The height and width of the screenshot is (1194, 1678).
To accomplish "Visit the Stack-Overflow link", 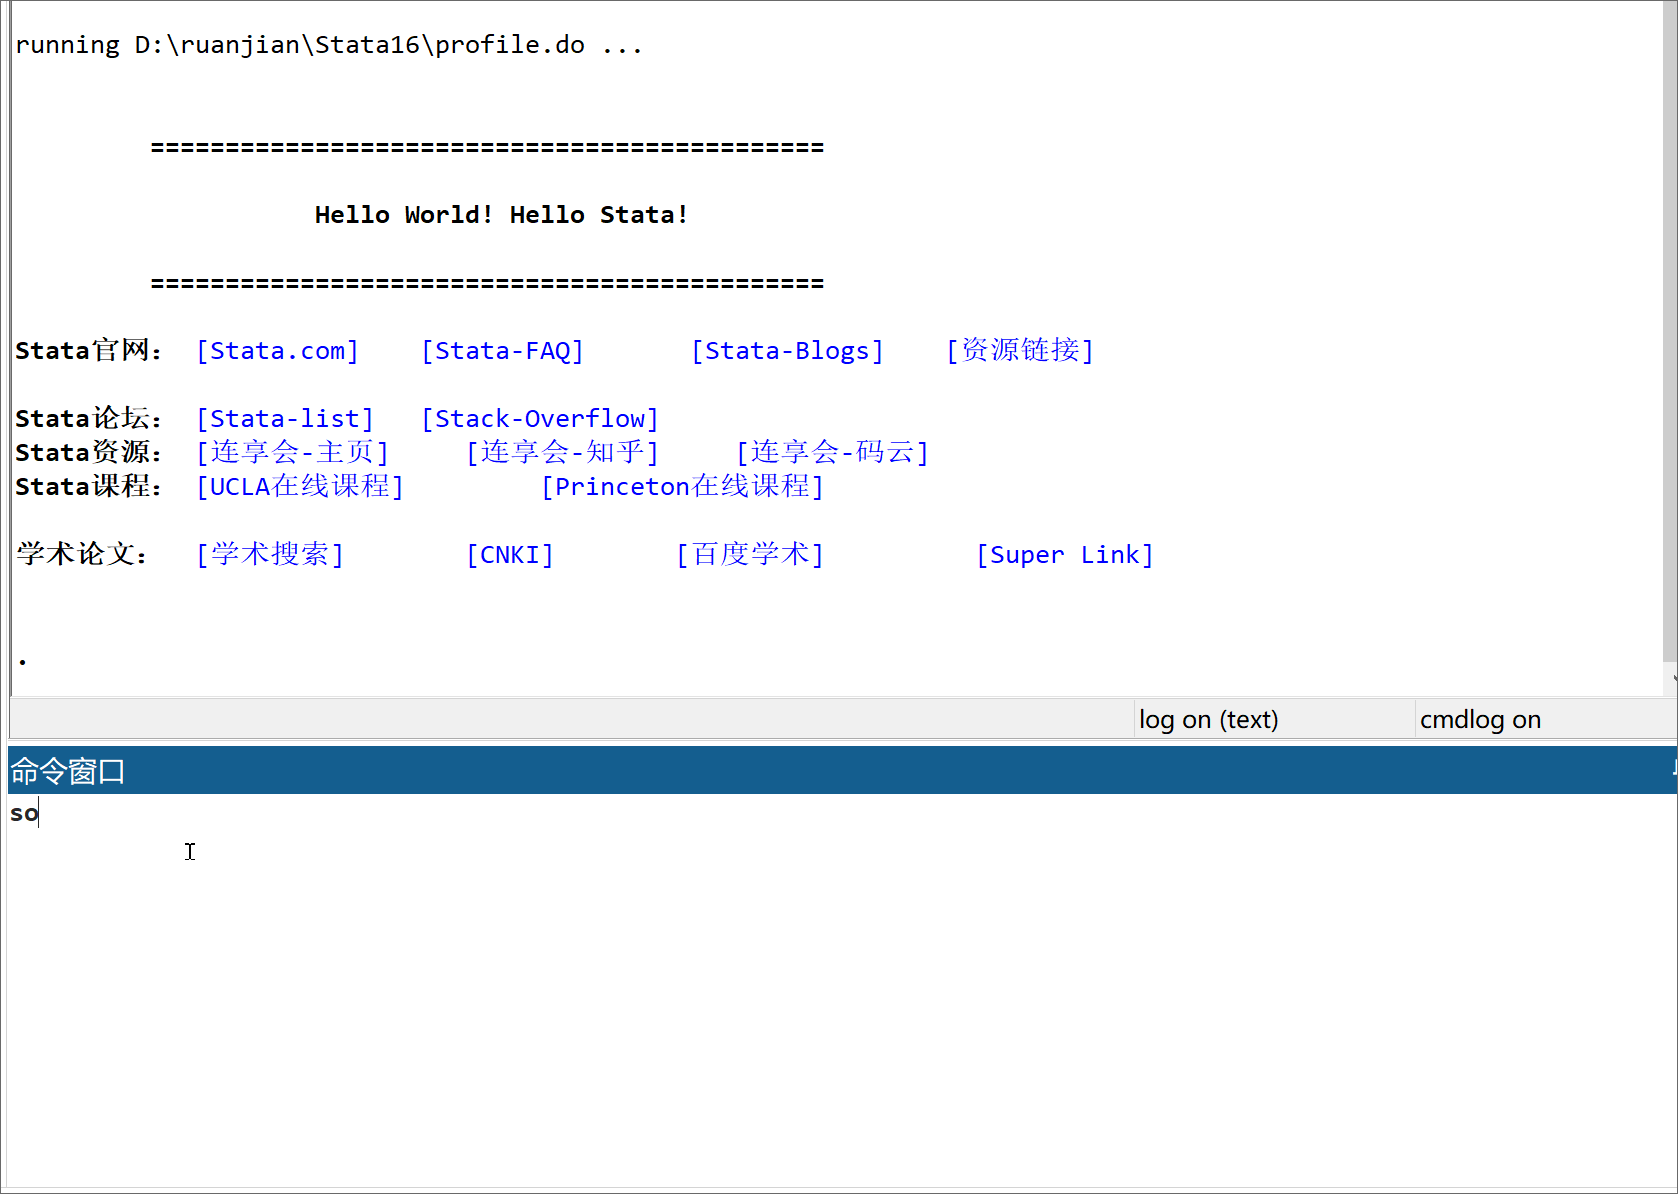I will click(539, 419).
